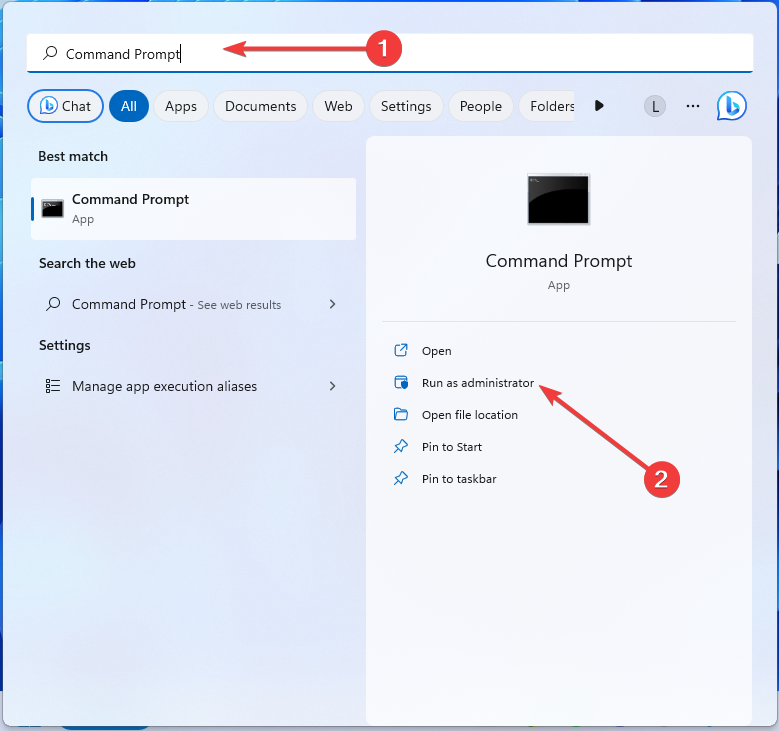Expand the Manage app execution aliases chevron
779x731 pixels.
click(x=332, y=386)
